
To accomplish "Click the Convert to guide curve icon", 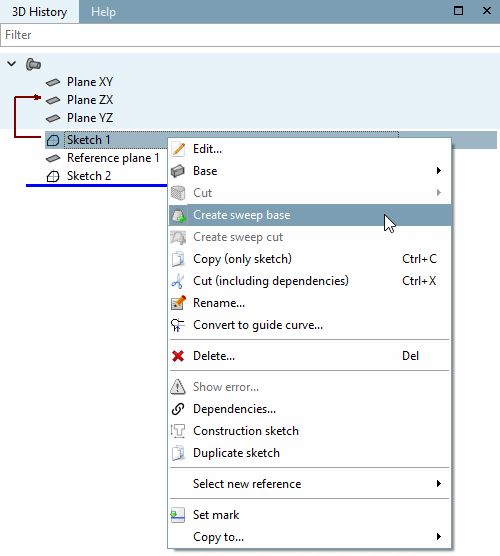I will [178, 325].
